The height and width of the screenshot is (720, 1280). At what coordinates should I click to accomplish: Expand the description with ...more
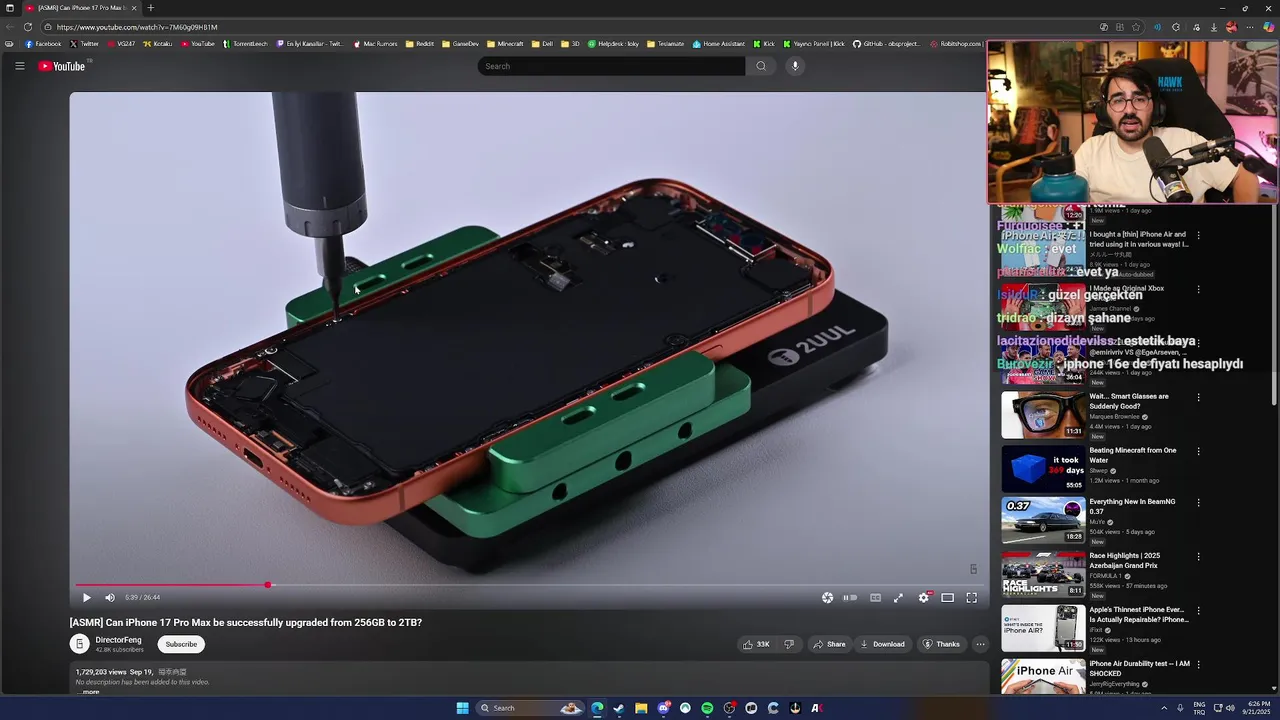click(89, 692)
